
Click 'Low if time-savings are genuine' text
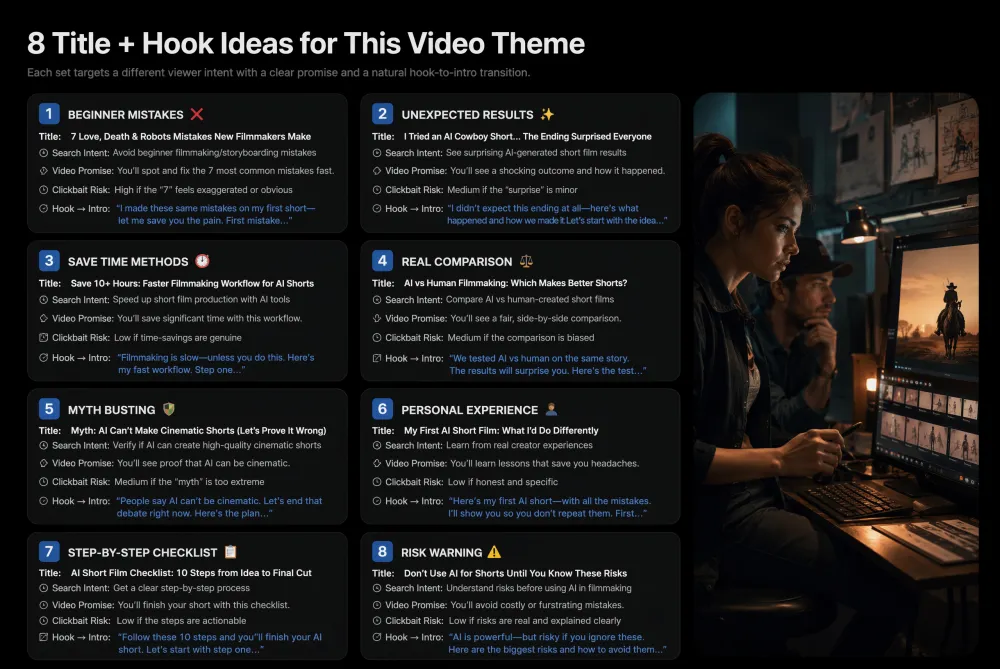178,337
